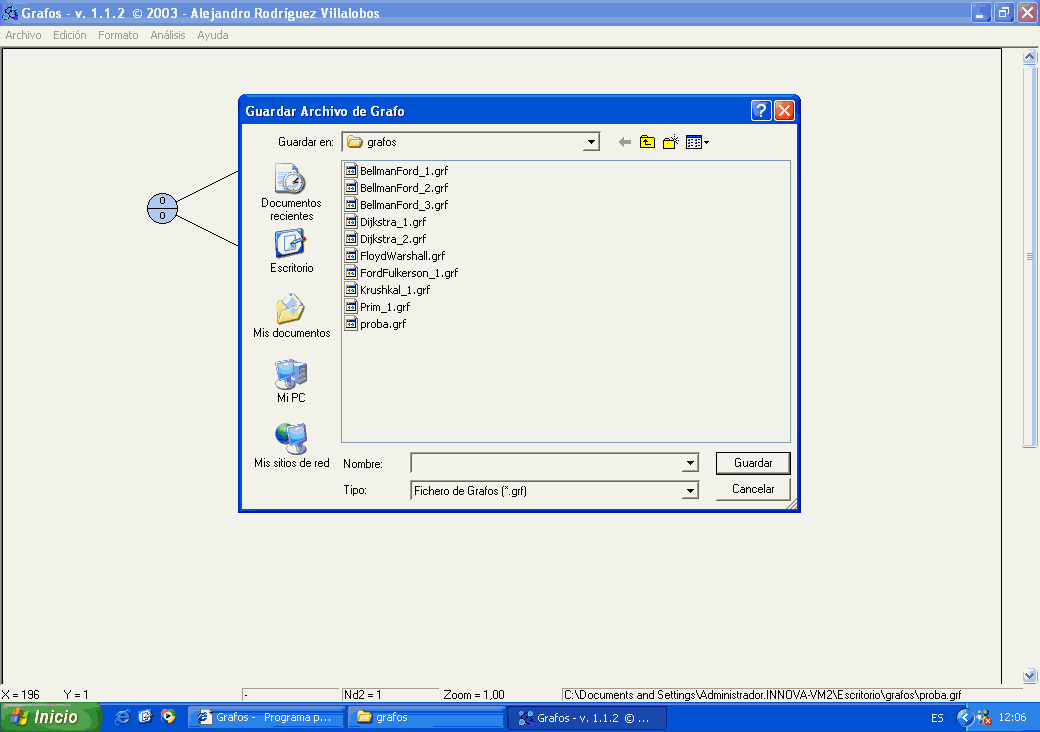
Task: Select the Dijkstra_1.grf file
Action: 392,222
